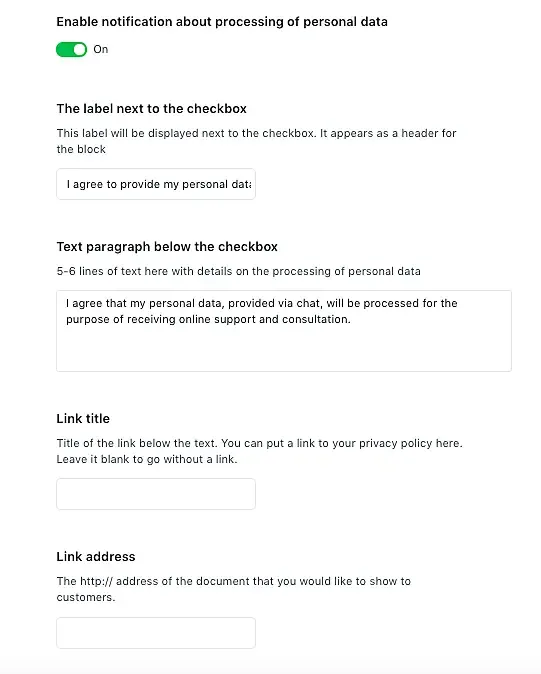541x674 pixels.
Task: Click "the block" text under label description
Action: [x=81, y=150]
